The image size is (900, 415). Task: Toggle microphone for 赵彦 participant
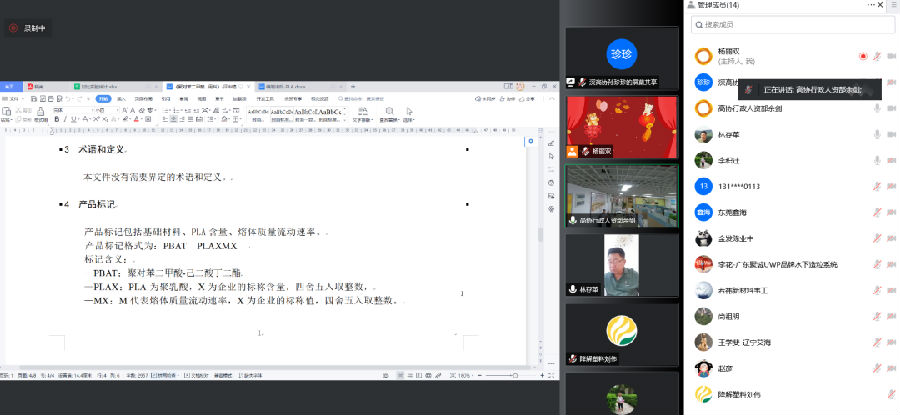point(877,368)
